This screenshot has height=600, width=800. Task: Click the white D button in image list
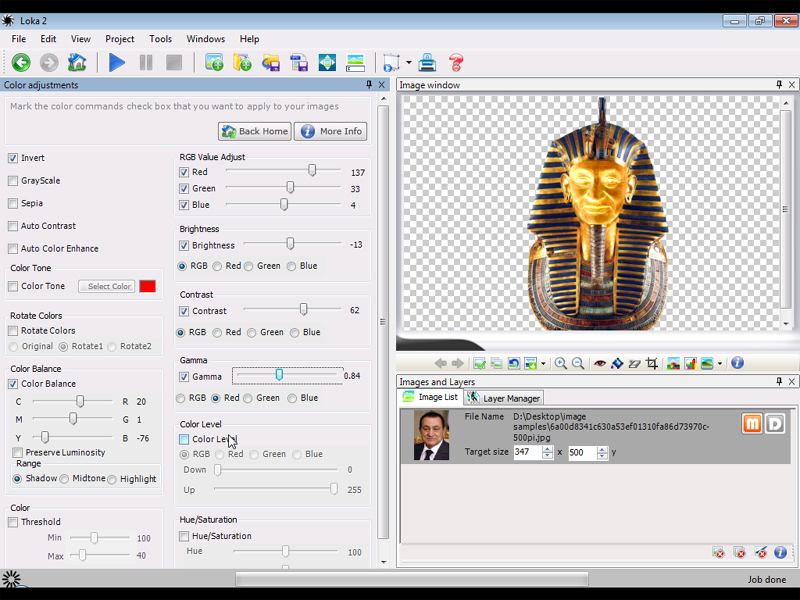pos(774,423)
